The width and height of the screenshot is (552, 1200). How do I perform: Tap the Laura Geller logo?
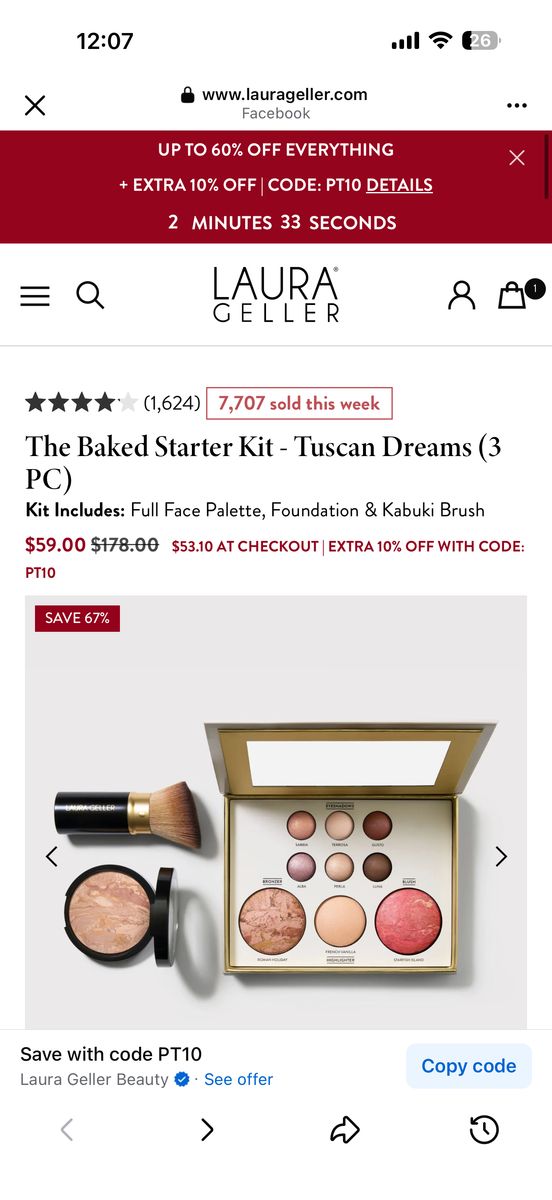click(276, 294)
